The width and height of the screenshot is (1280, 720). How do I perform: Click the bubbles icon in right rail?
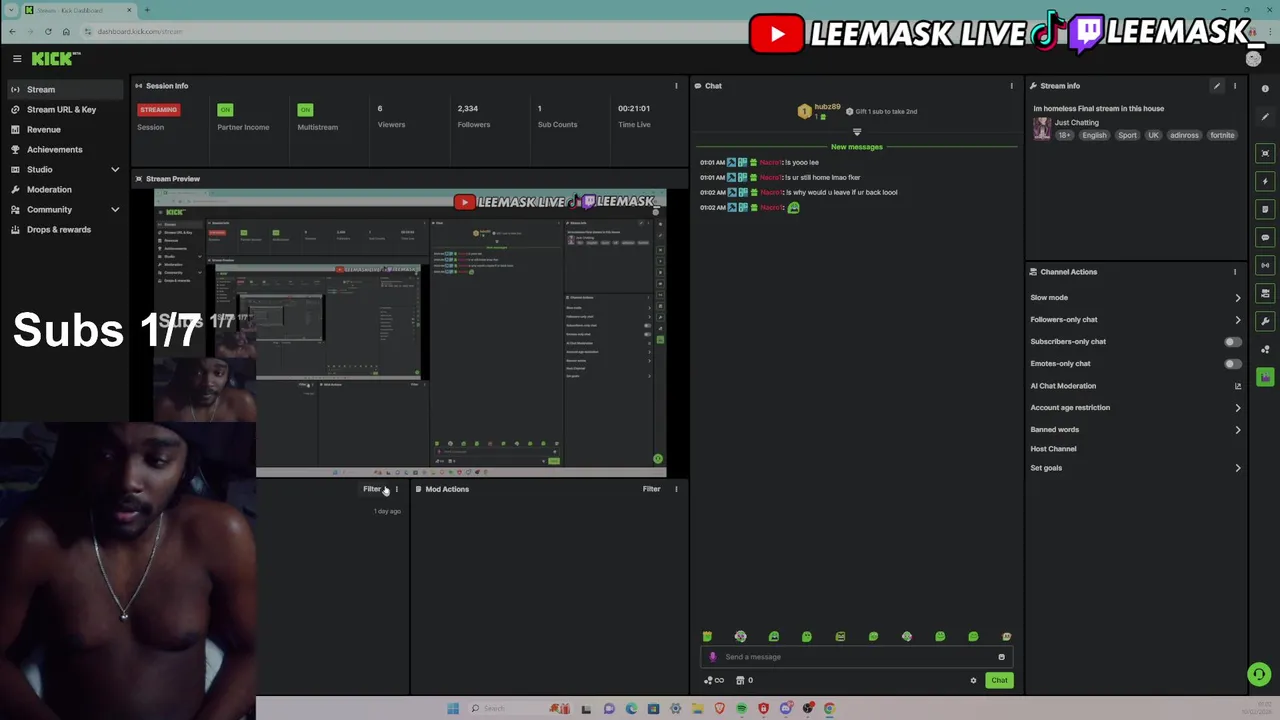click(x=1265, y=349)
